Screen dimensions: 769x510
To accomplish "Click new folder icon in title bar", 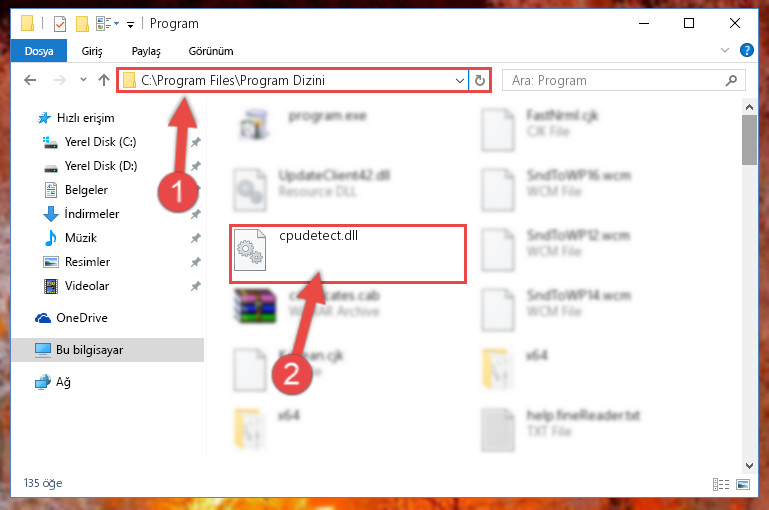I will [82, 24].
